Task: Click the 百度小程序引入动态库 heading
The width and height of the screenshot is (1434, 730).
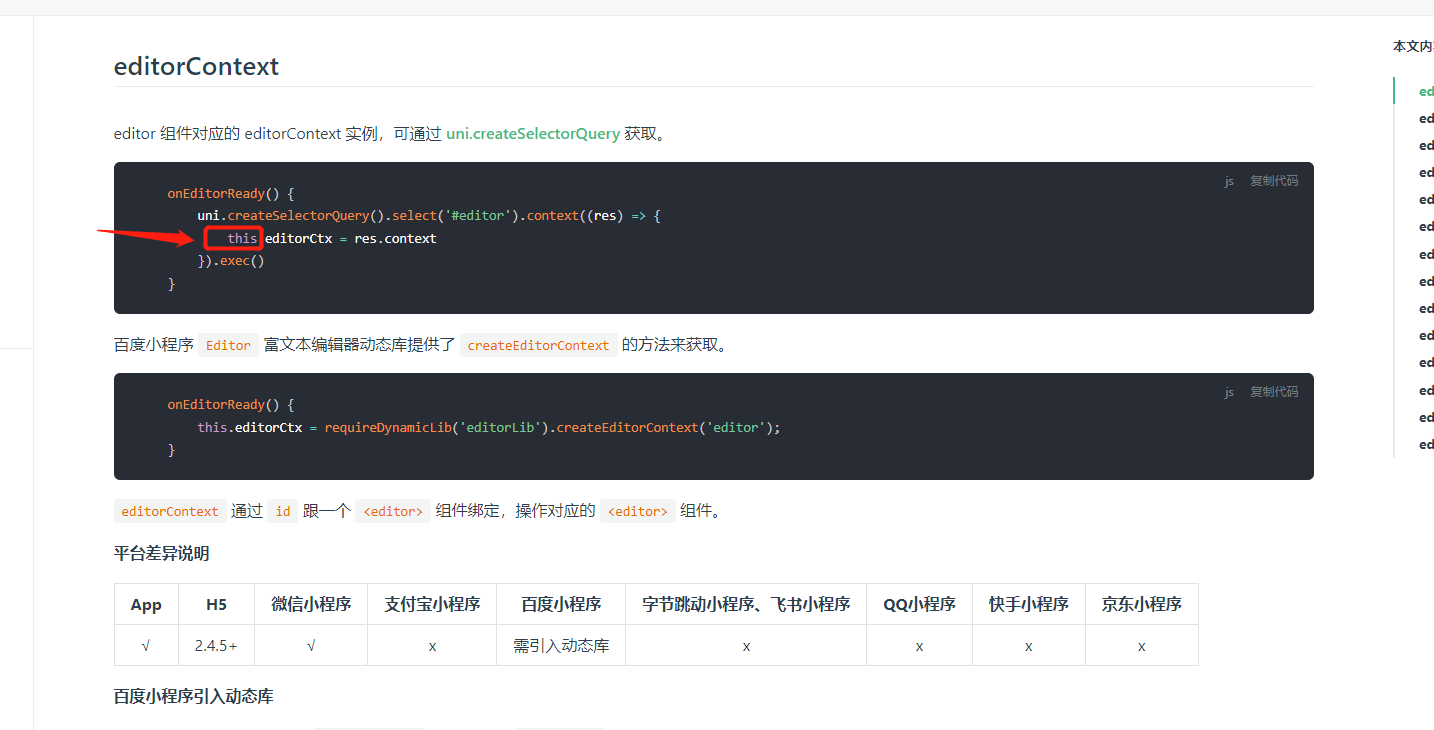Action: pos(194,696)
